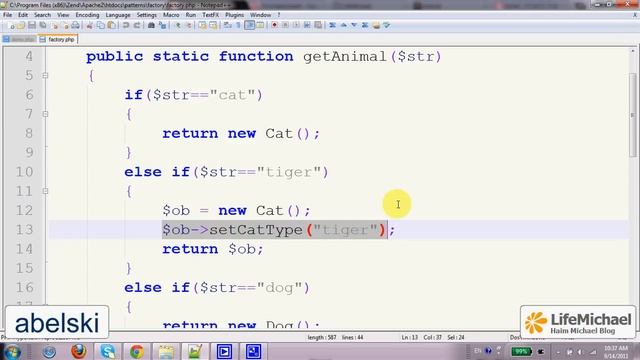Open Chrome from the taskbar
640x360 pixels.
coord(137,351)
